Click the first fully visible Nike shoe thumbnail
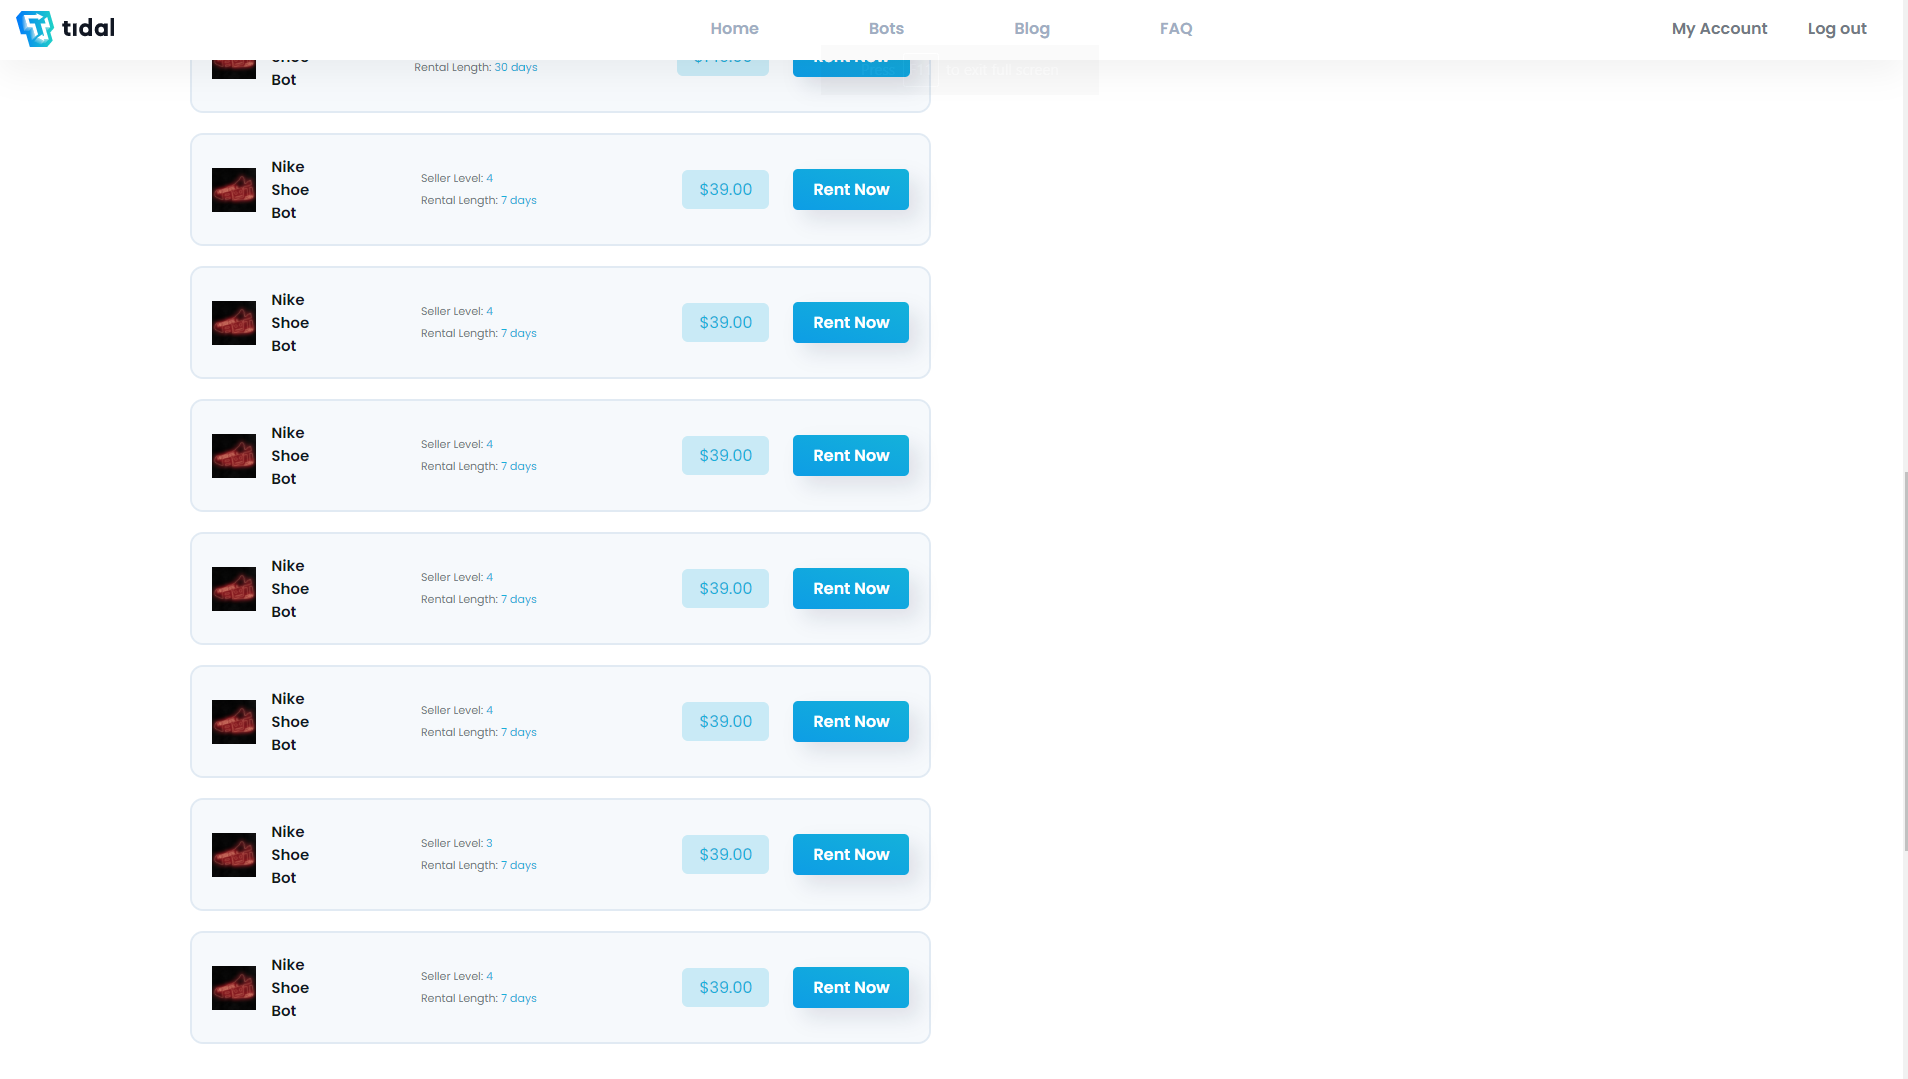Viewport: 1908px width, 1079px height. (233, 190)
